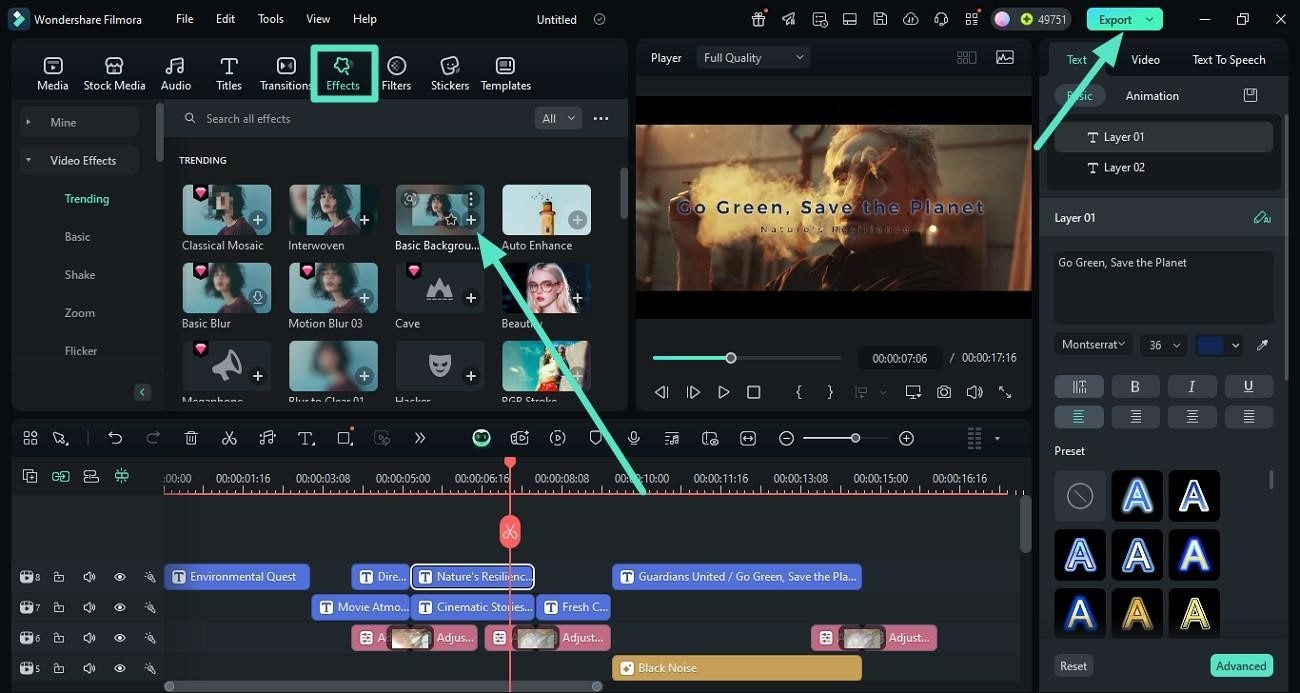The image size is (1300, 693).
Task: Open the Transitions panel
Action: coord(286,74)
